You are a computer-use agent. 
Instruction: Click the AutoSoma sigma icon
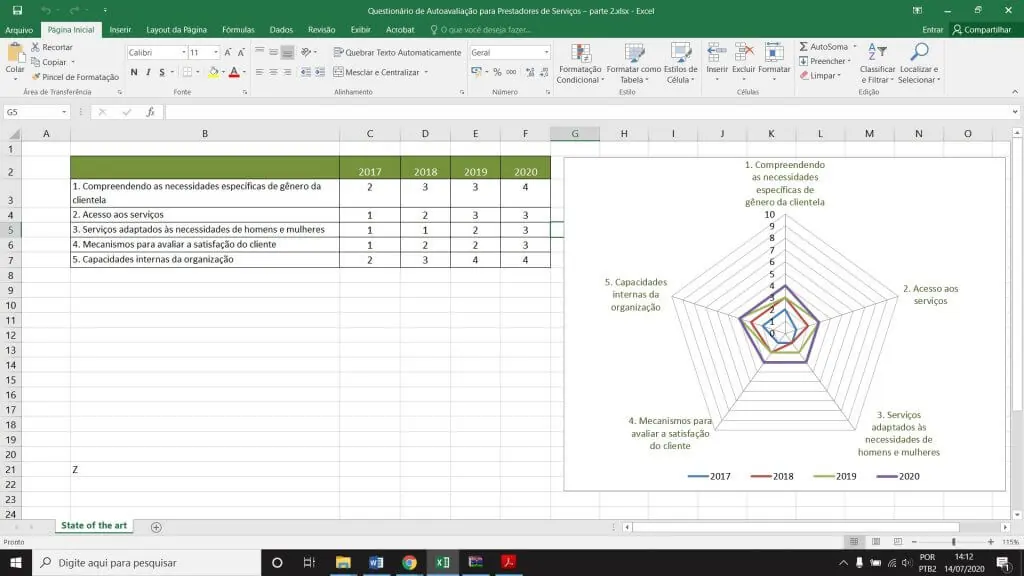(804, 47)
